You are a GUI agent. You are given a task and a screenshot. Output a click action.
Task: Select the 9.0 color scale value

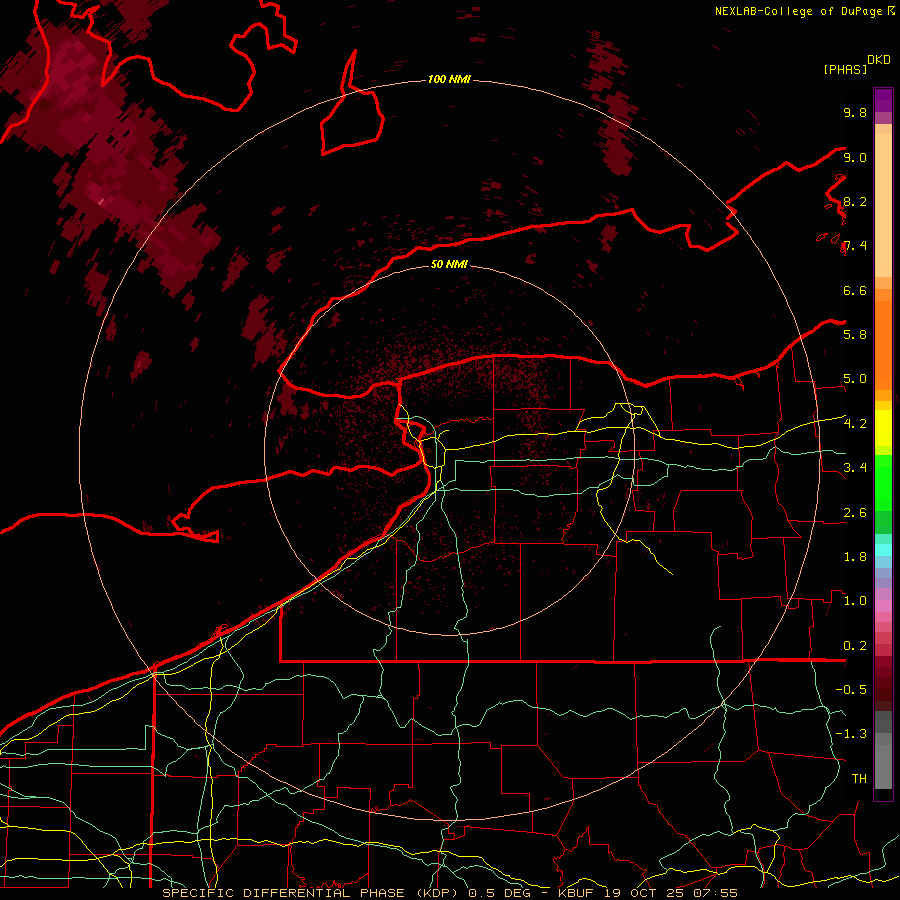tap(855, 157)
